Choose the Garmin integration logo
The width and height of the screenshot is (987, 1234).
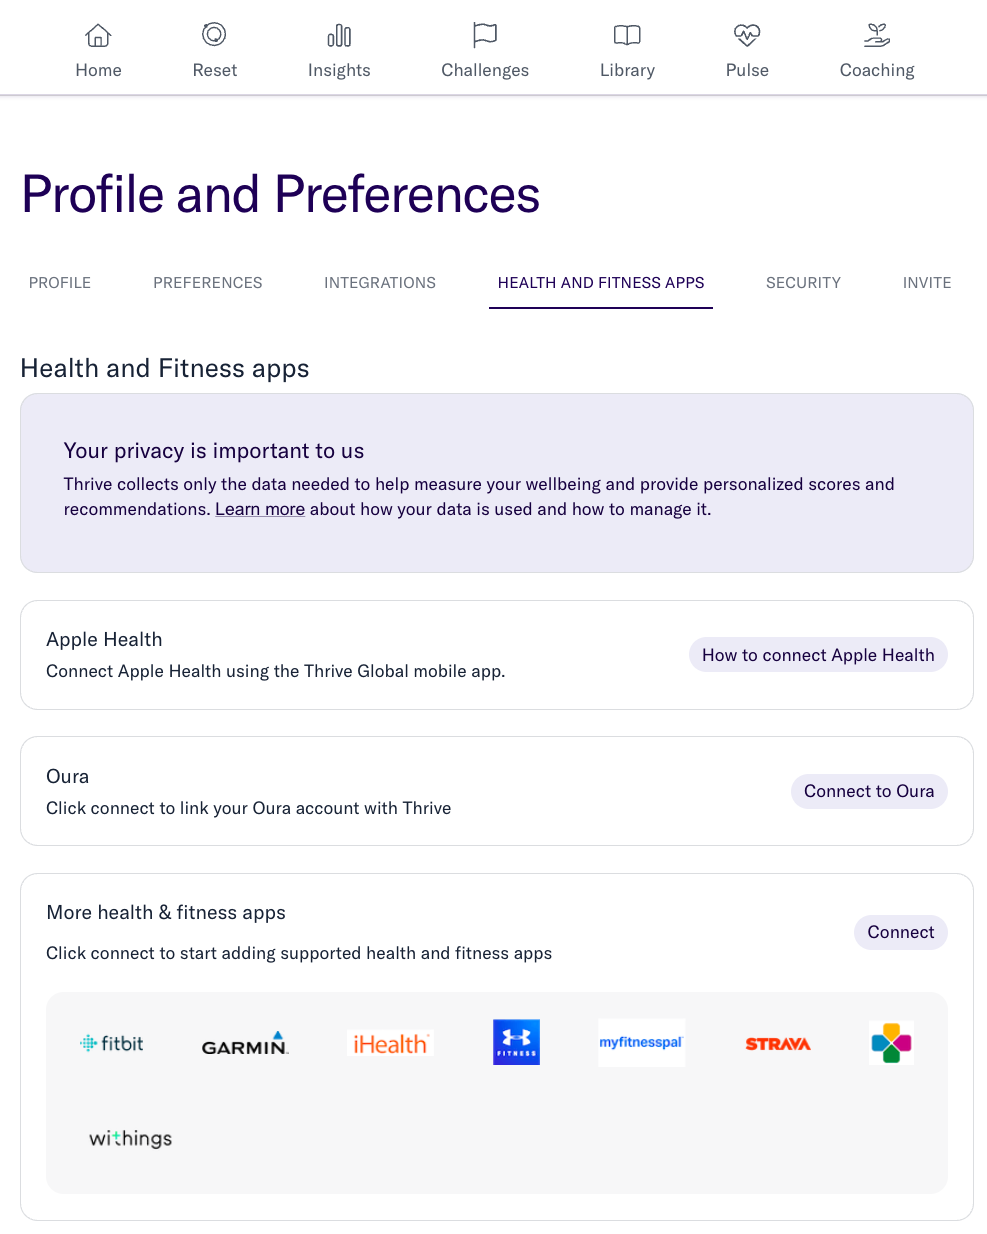click(245, 1042)
